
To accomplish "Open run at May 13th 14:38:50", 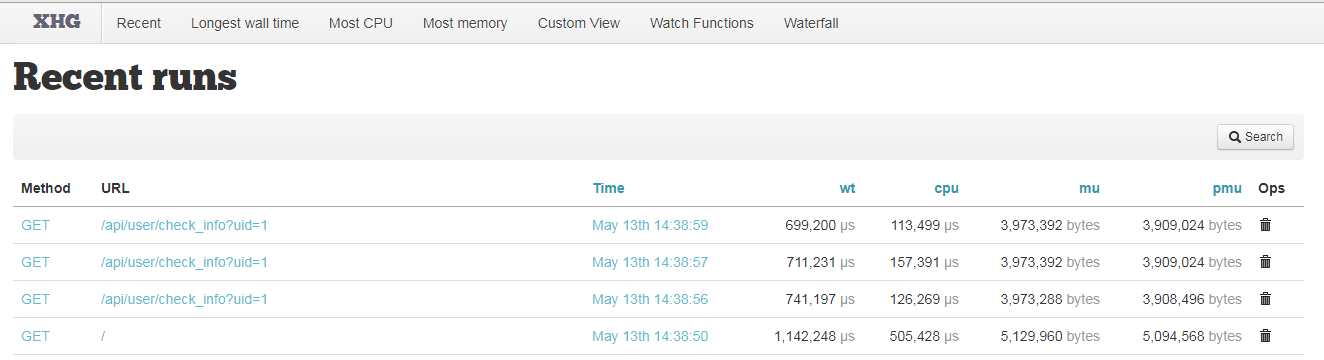I will [x=650, y=336].
